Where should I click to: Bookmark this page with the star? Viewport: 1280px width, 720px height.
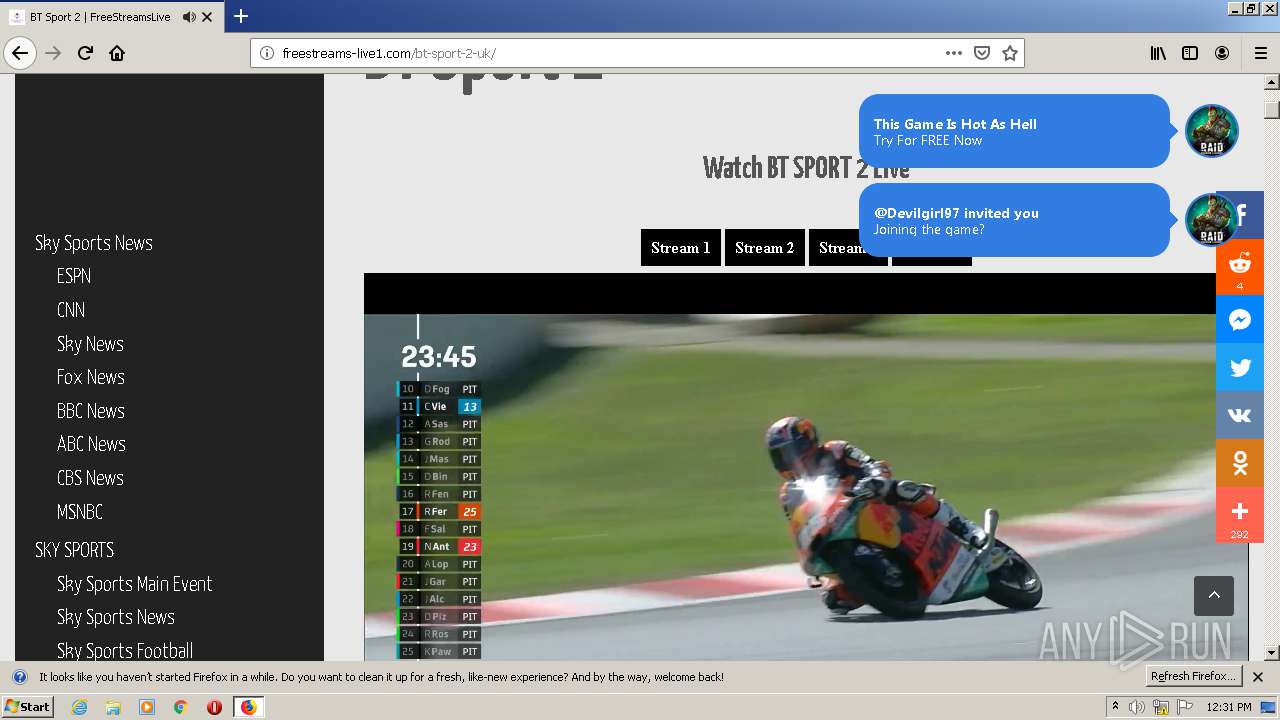point(1010,53)
